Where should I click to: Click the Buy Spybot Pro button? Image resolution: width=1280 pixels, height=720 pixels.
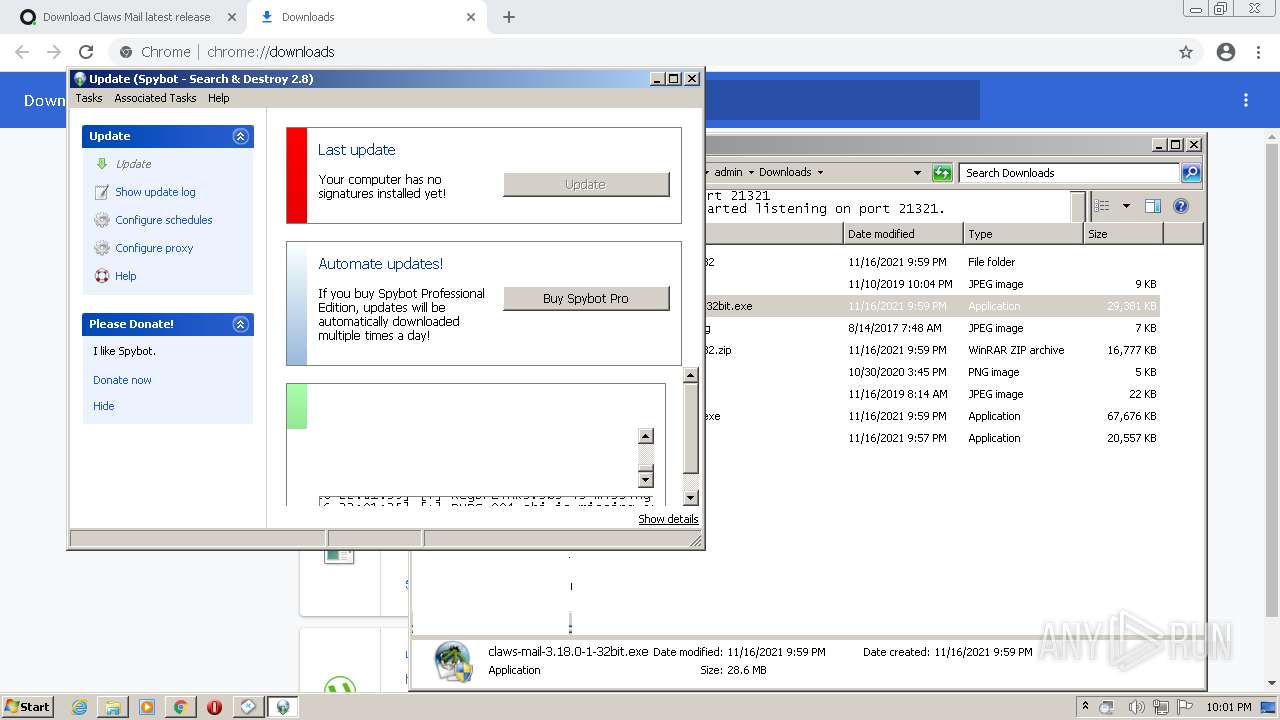586,298
